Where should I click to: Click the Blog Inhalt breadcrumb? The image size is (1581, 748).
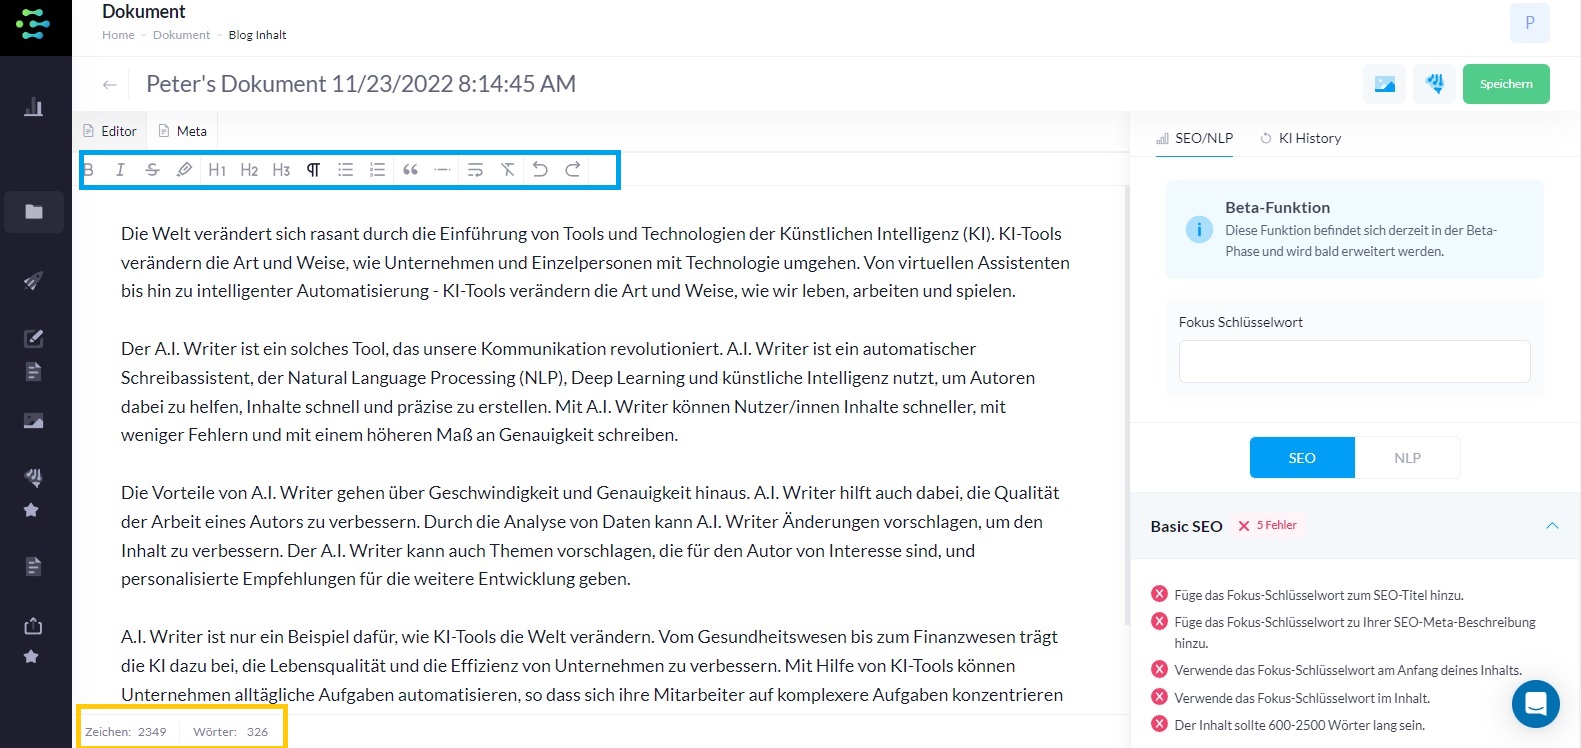pos(257,35)
